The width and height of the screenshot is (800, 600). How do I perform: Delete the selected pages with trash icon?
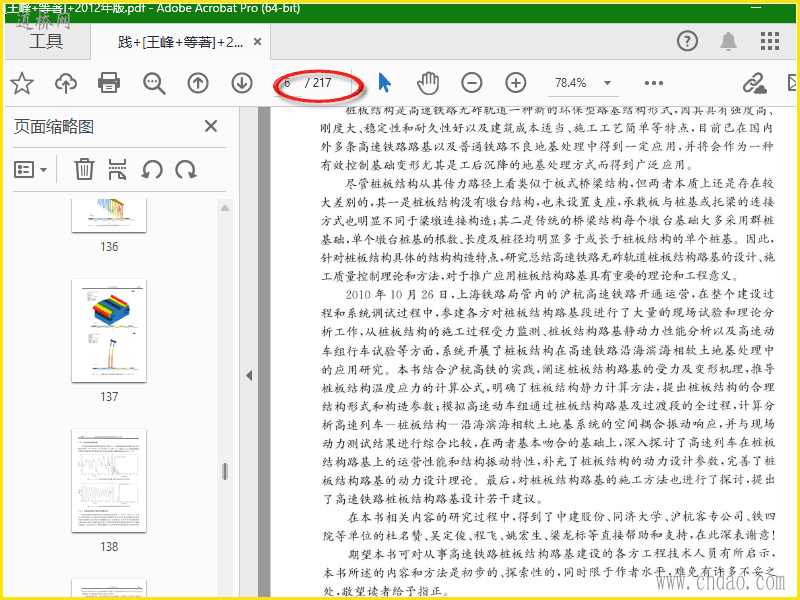coord(84,169)
